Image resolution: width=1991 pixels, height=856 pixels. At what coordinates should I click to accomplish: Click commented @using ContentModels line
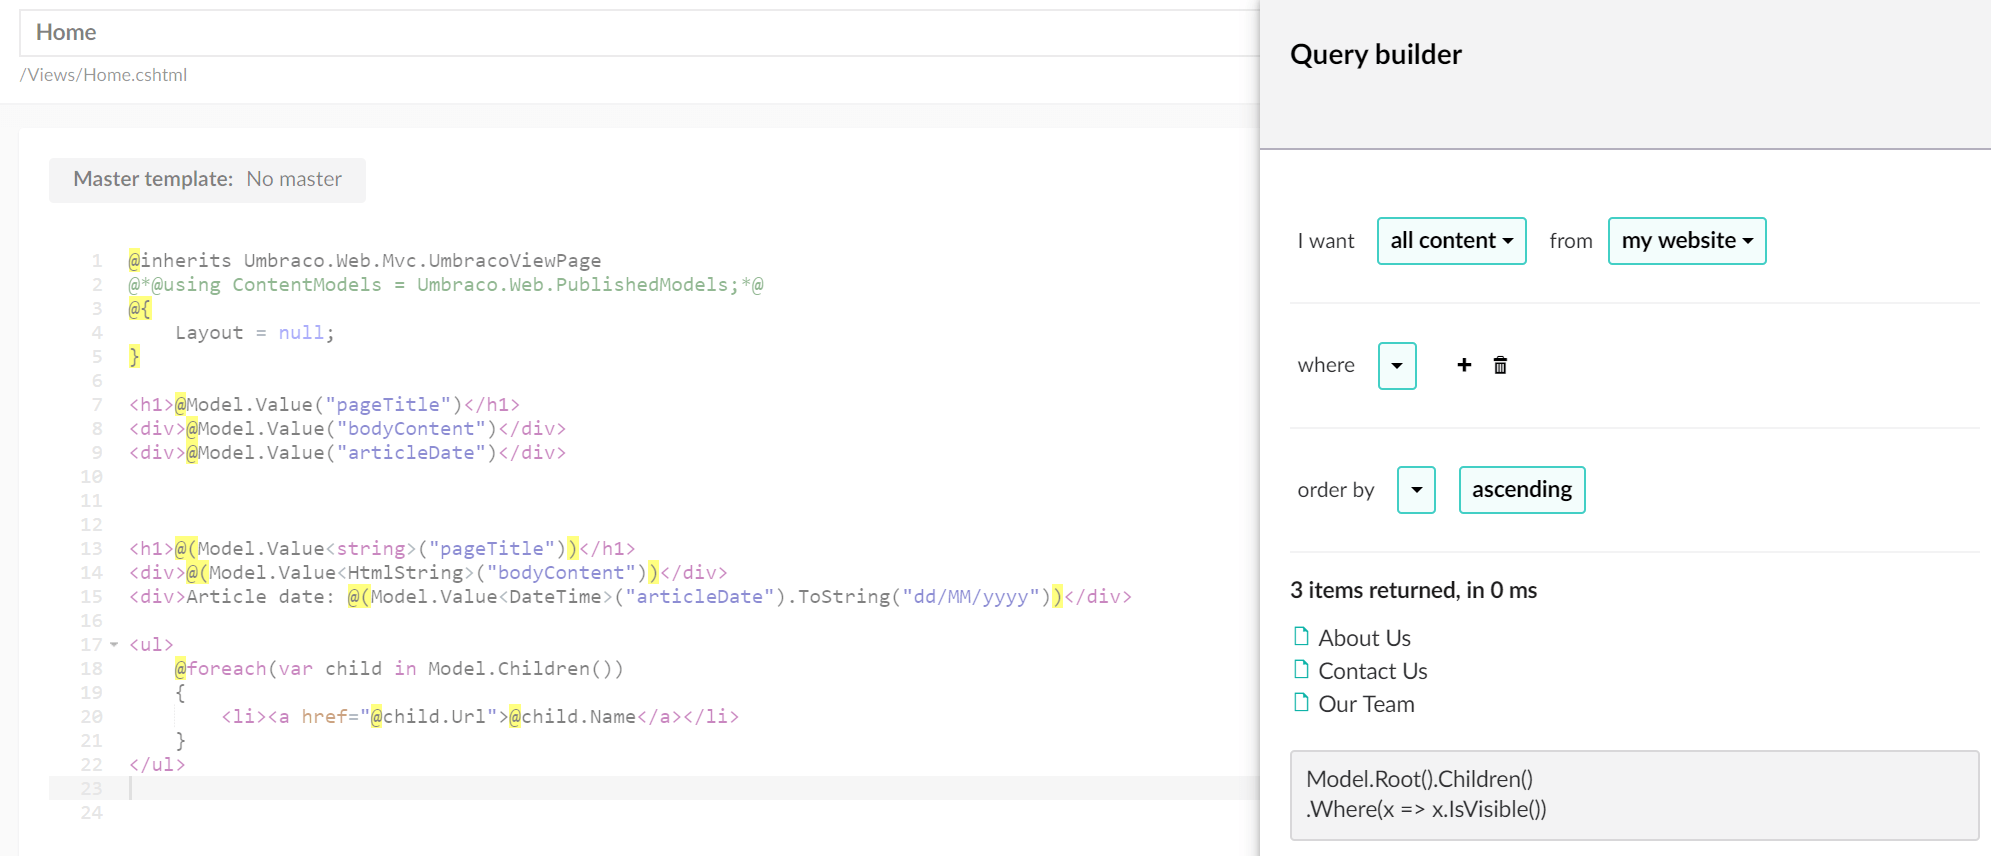446,285
